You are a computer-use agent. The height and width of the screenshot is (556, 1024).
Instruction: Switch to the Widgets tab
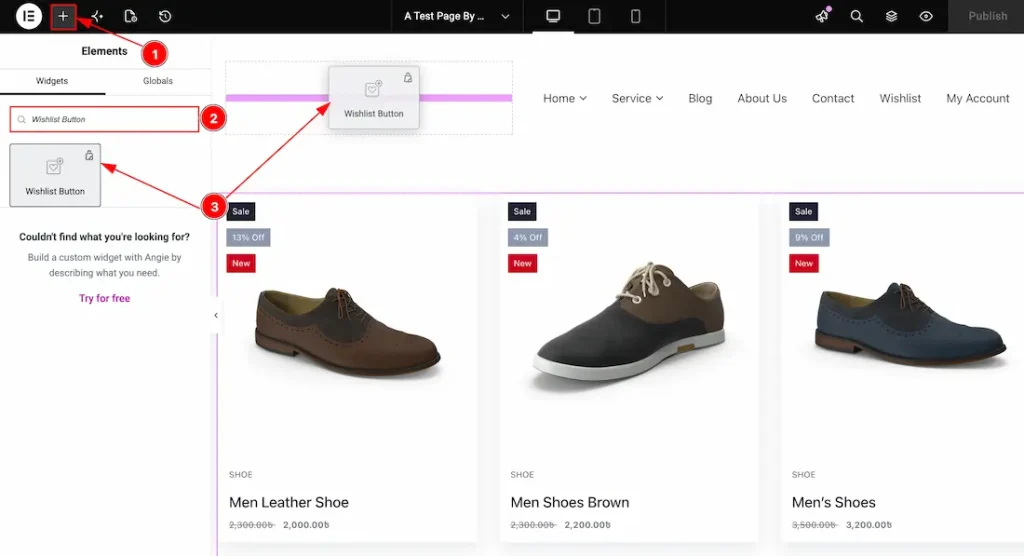(x=52, y=81)
